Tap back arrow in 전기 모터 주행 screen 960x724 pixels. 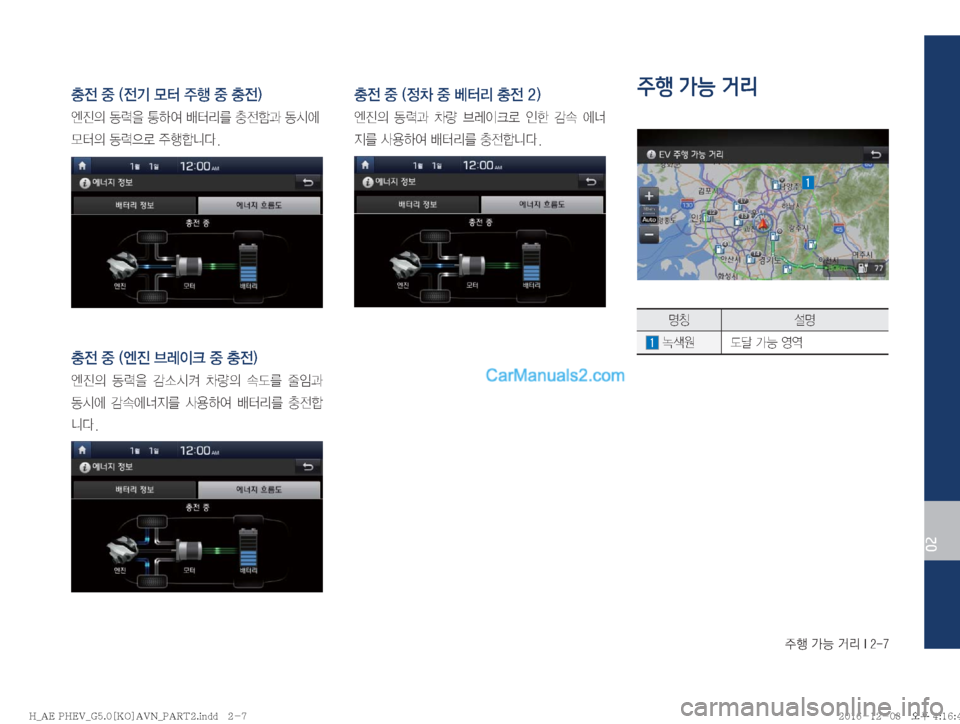308,182
